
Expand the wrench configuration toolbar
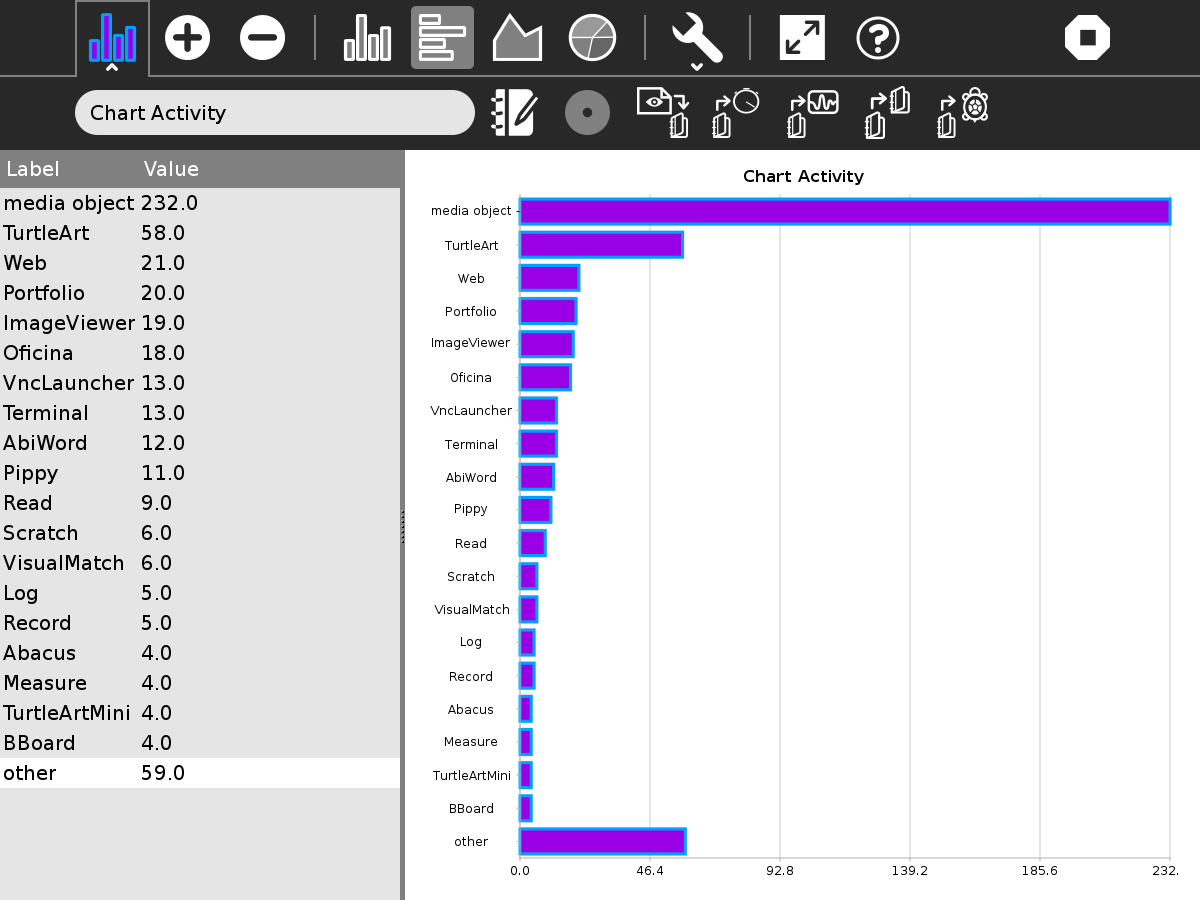pyautogui.click(x=697, y=40)
